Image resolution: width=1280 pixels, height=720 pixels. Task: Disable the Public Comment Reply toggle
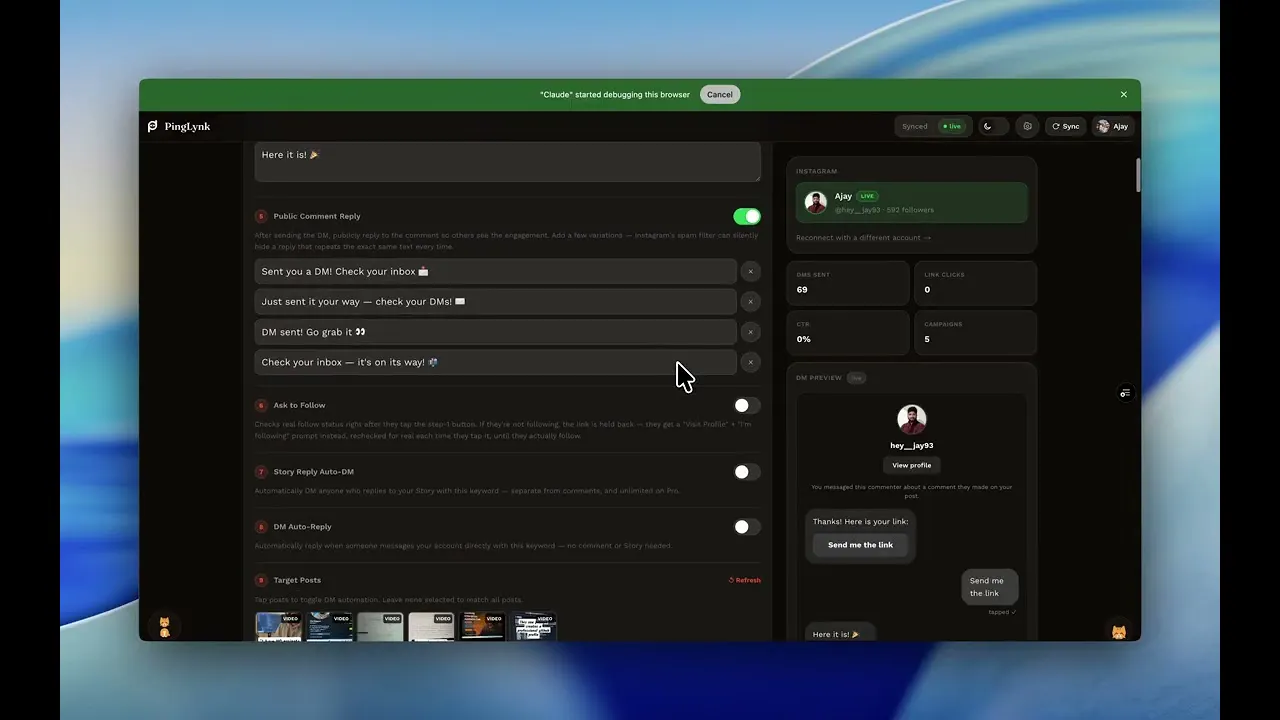[x=747, y=216]
